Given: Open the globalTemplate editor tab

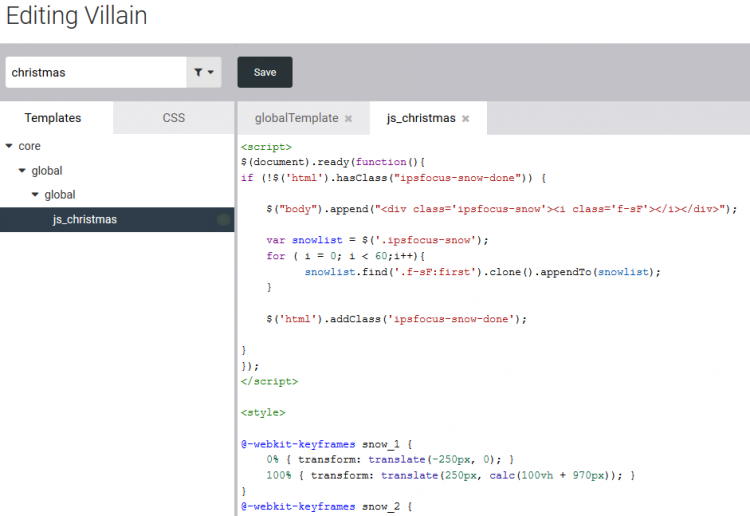Looking at the screenshot, I should pos(296,118).
